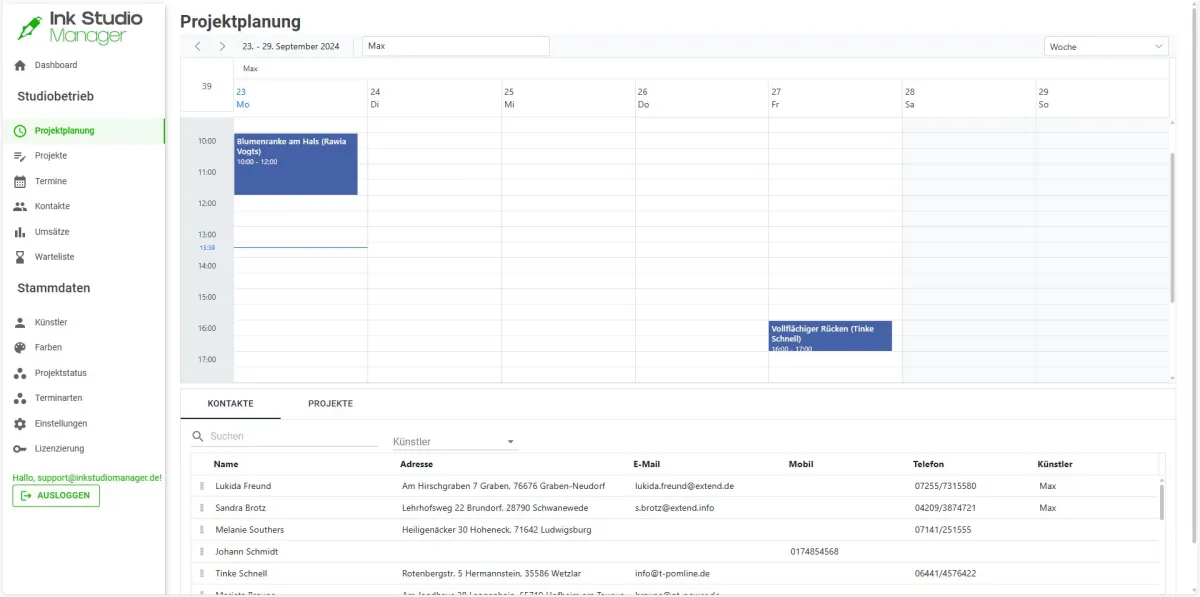Open Künstler using the person icon
Screen dimensions: 1200x597
(x=19, y=322)
